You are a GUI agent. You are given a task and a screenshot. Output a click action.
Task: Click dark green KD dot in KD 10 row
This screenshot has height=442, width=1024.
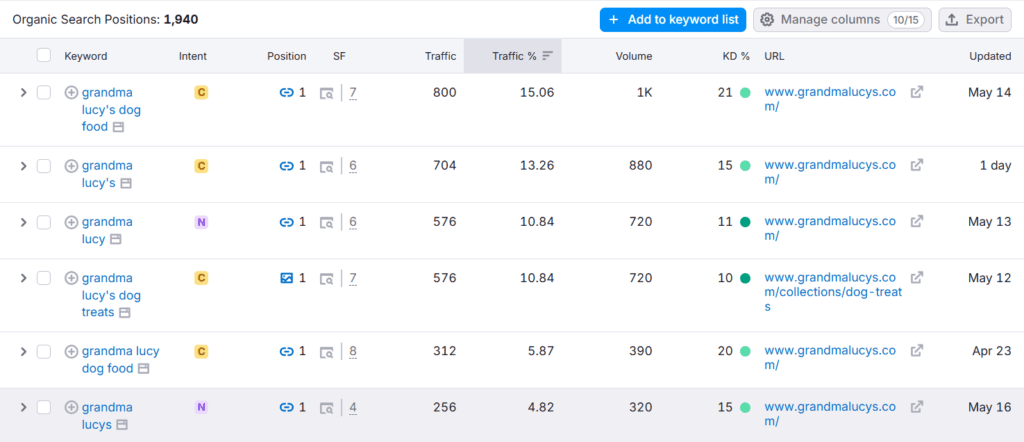744,278
